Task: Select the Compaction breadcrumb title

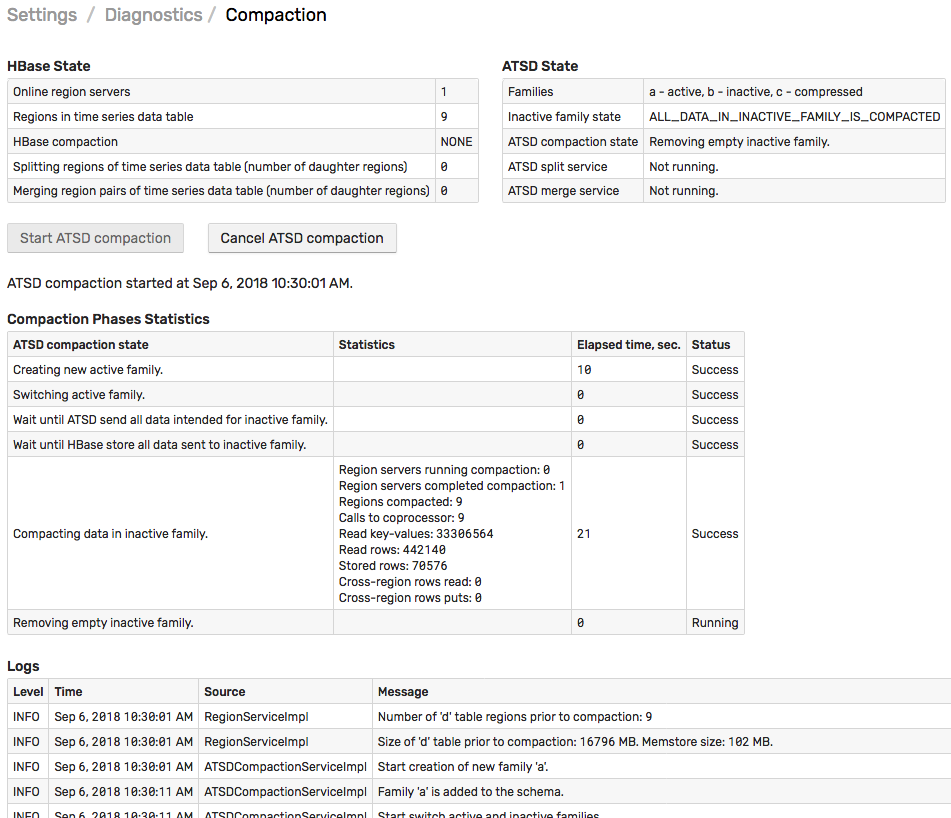Action: 276,15
